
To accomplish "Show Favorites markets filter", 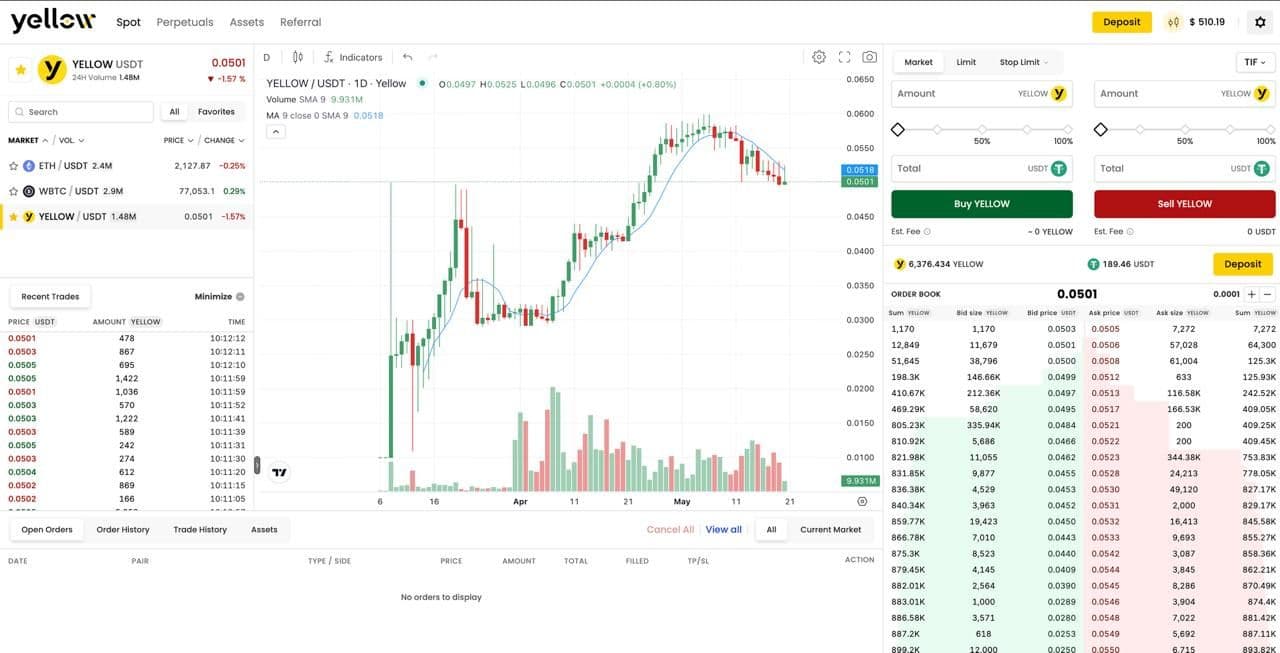I will pos(216,112).
